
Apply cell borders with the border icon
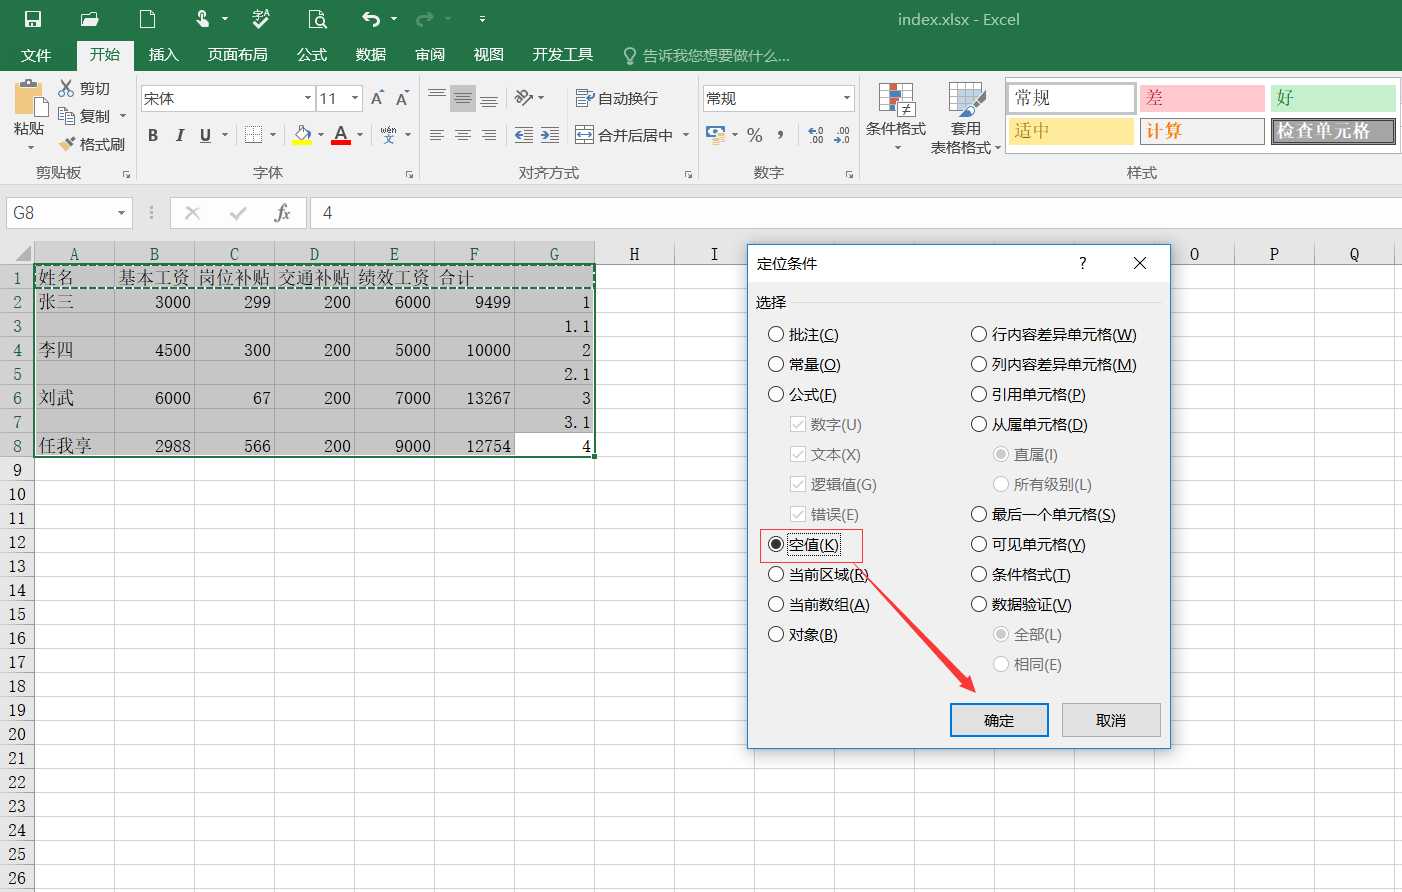253,135
